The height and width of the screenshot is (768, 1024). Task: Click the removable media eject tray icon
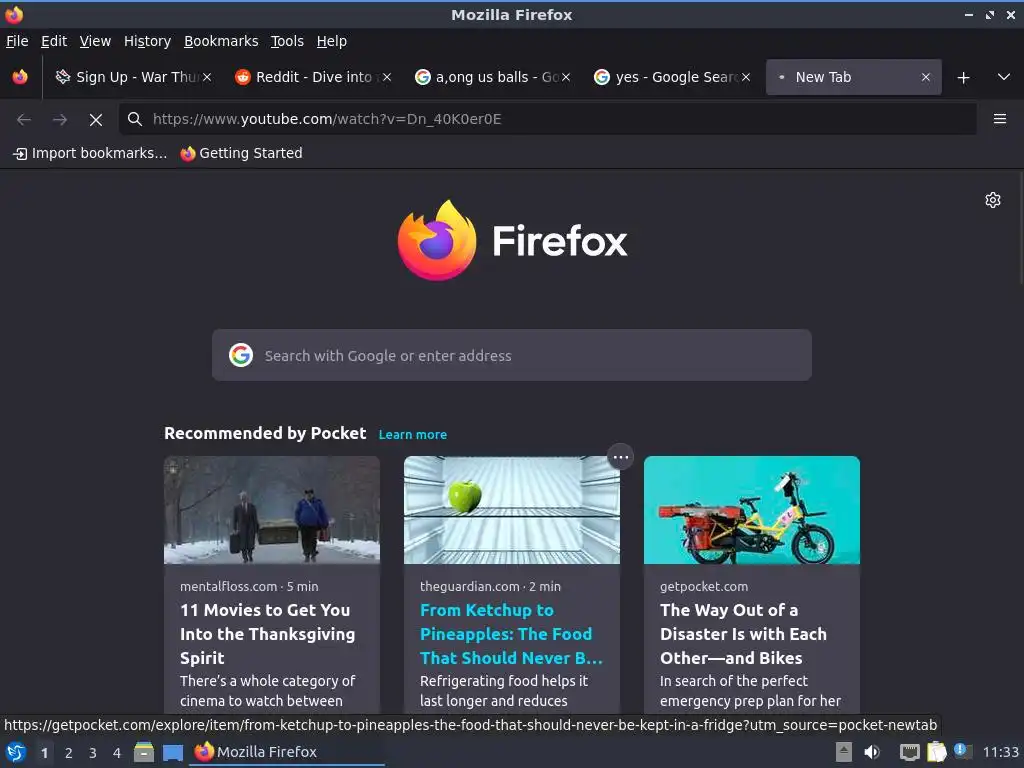844,752
